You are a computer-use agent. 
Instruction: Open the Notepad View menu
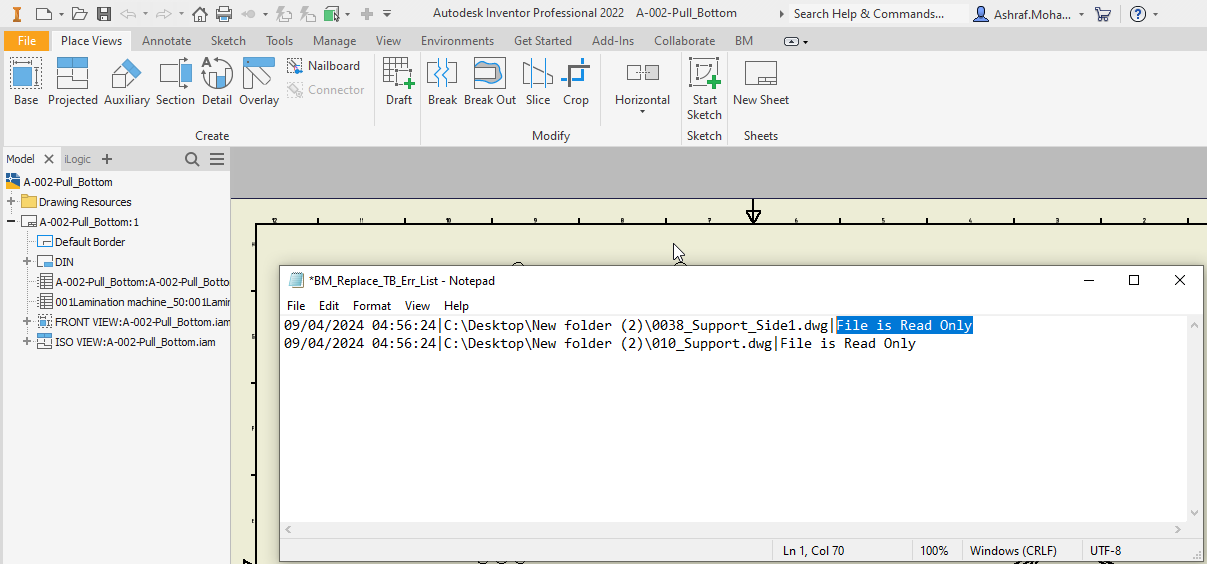click(417, 306)
